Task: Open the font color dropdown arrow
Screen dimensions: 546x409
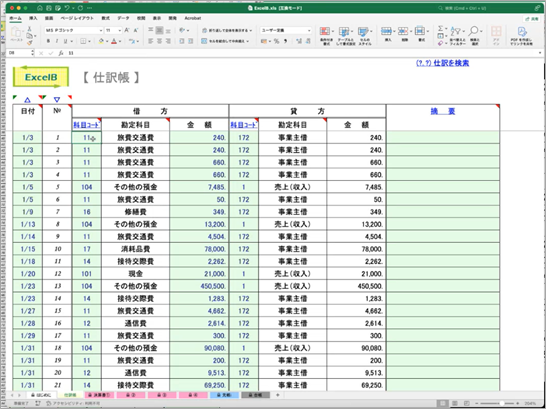Action: click(120, 41)
